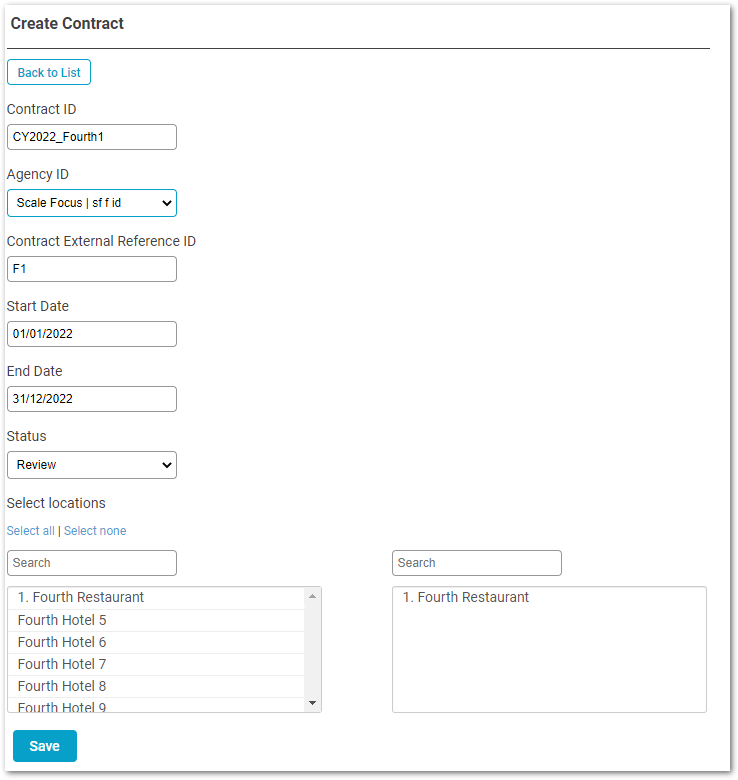Screen dimensions: 738x780
Task: Click the Start Date field
Action: [92, 334]
